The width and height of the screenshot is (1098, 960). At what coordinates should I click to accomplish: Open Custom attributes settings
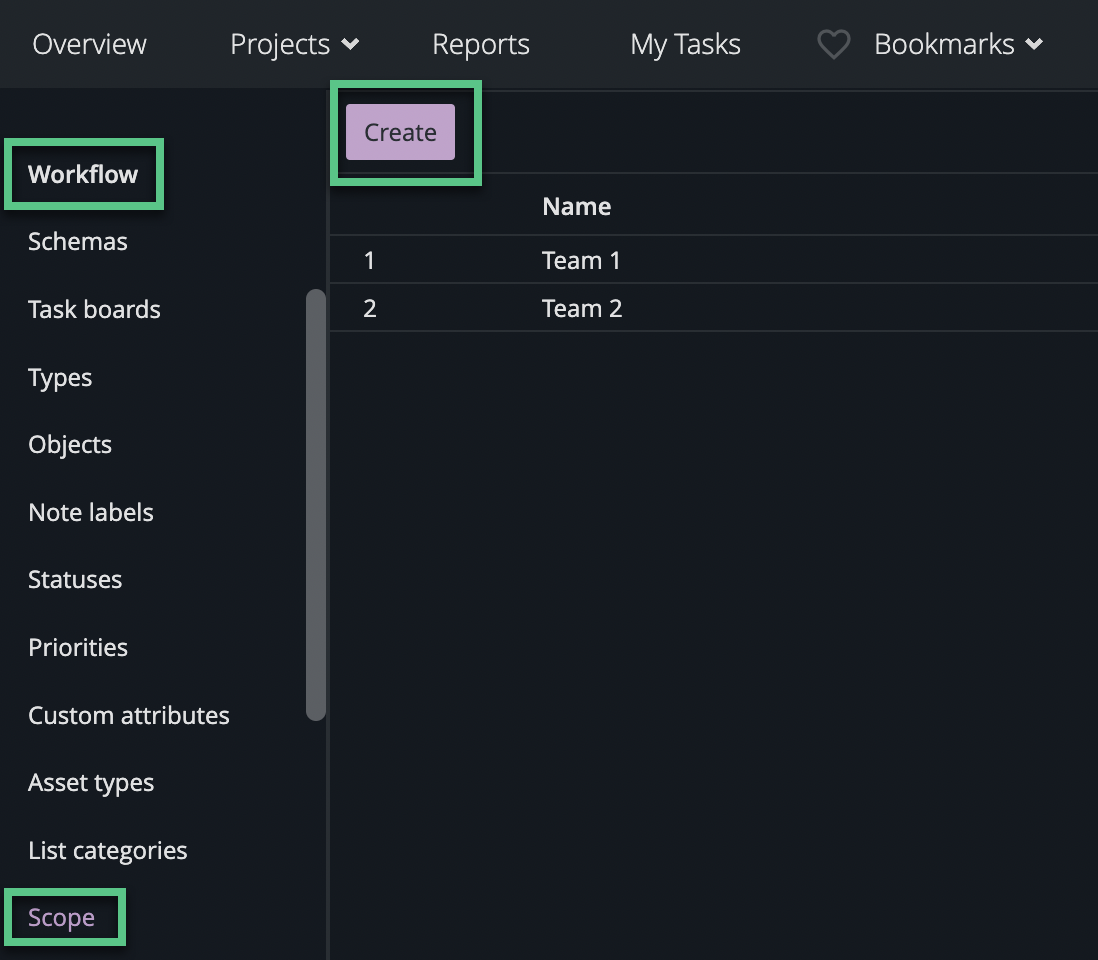(128, 715)
